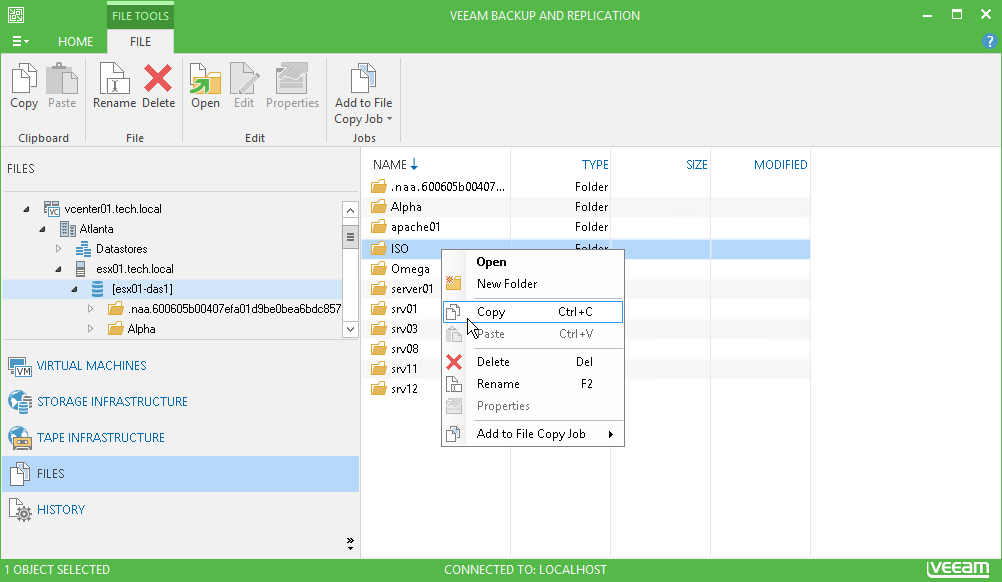
Task: Expand the Alpha folder in the tree
Action: point(91,329)
